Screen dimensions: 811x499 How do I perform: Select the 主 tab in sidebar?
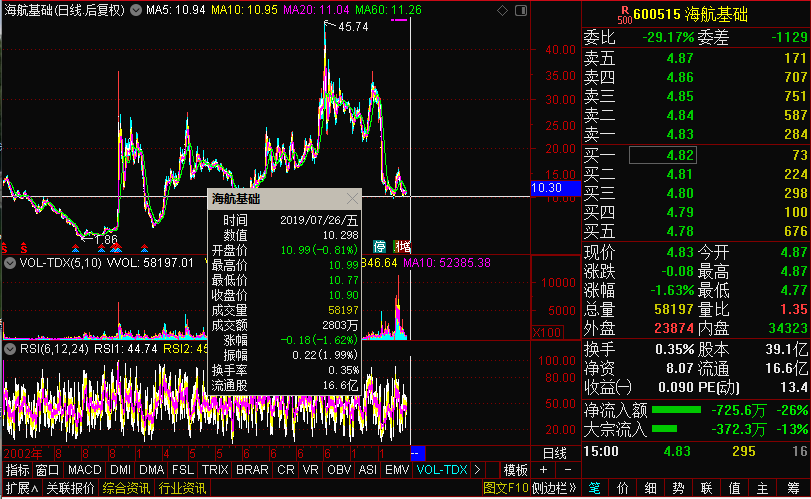(x=762, y=488)
